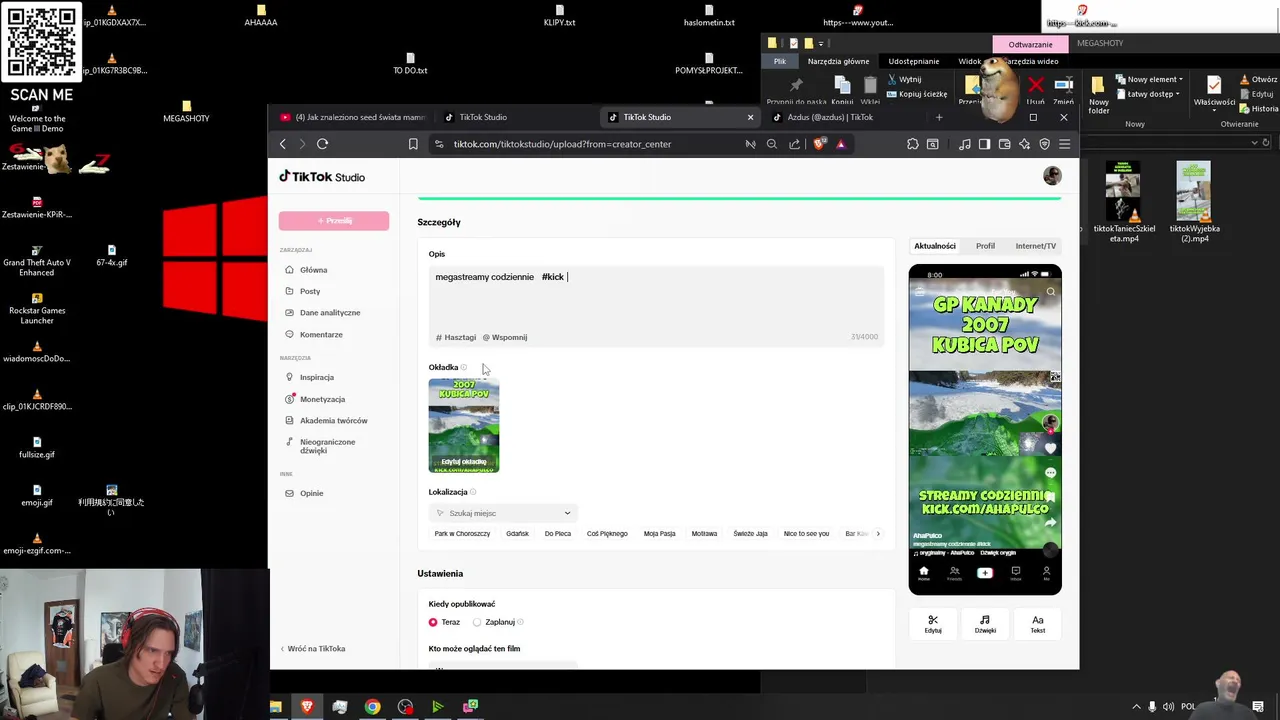Open the Brave VPN shield icon

click(1044, 144)
